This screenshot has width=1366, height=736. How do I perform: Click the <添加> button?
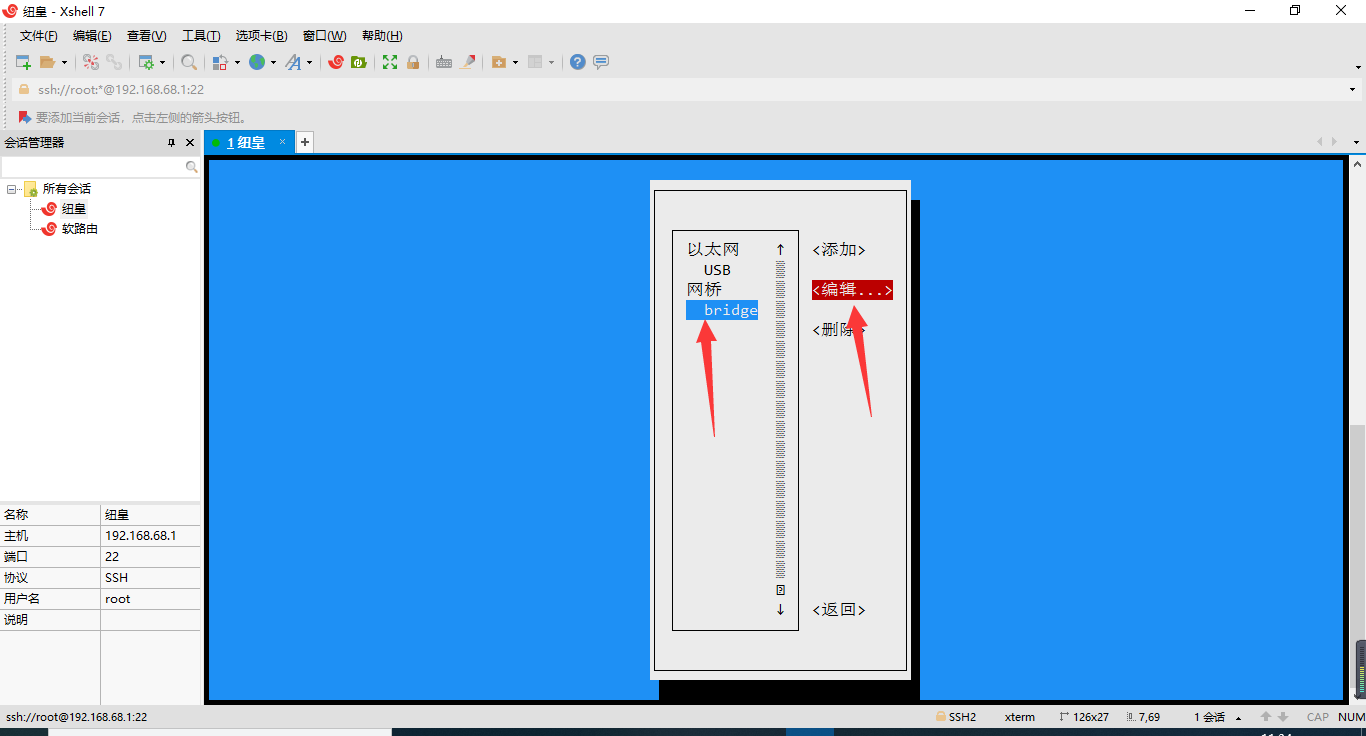(x=839, y=250)
